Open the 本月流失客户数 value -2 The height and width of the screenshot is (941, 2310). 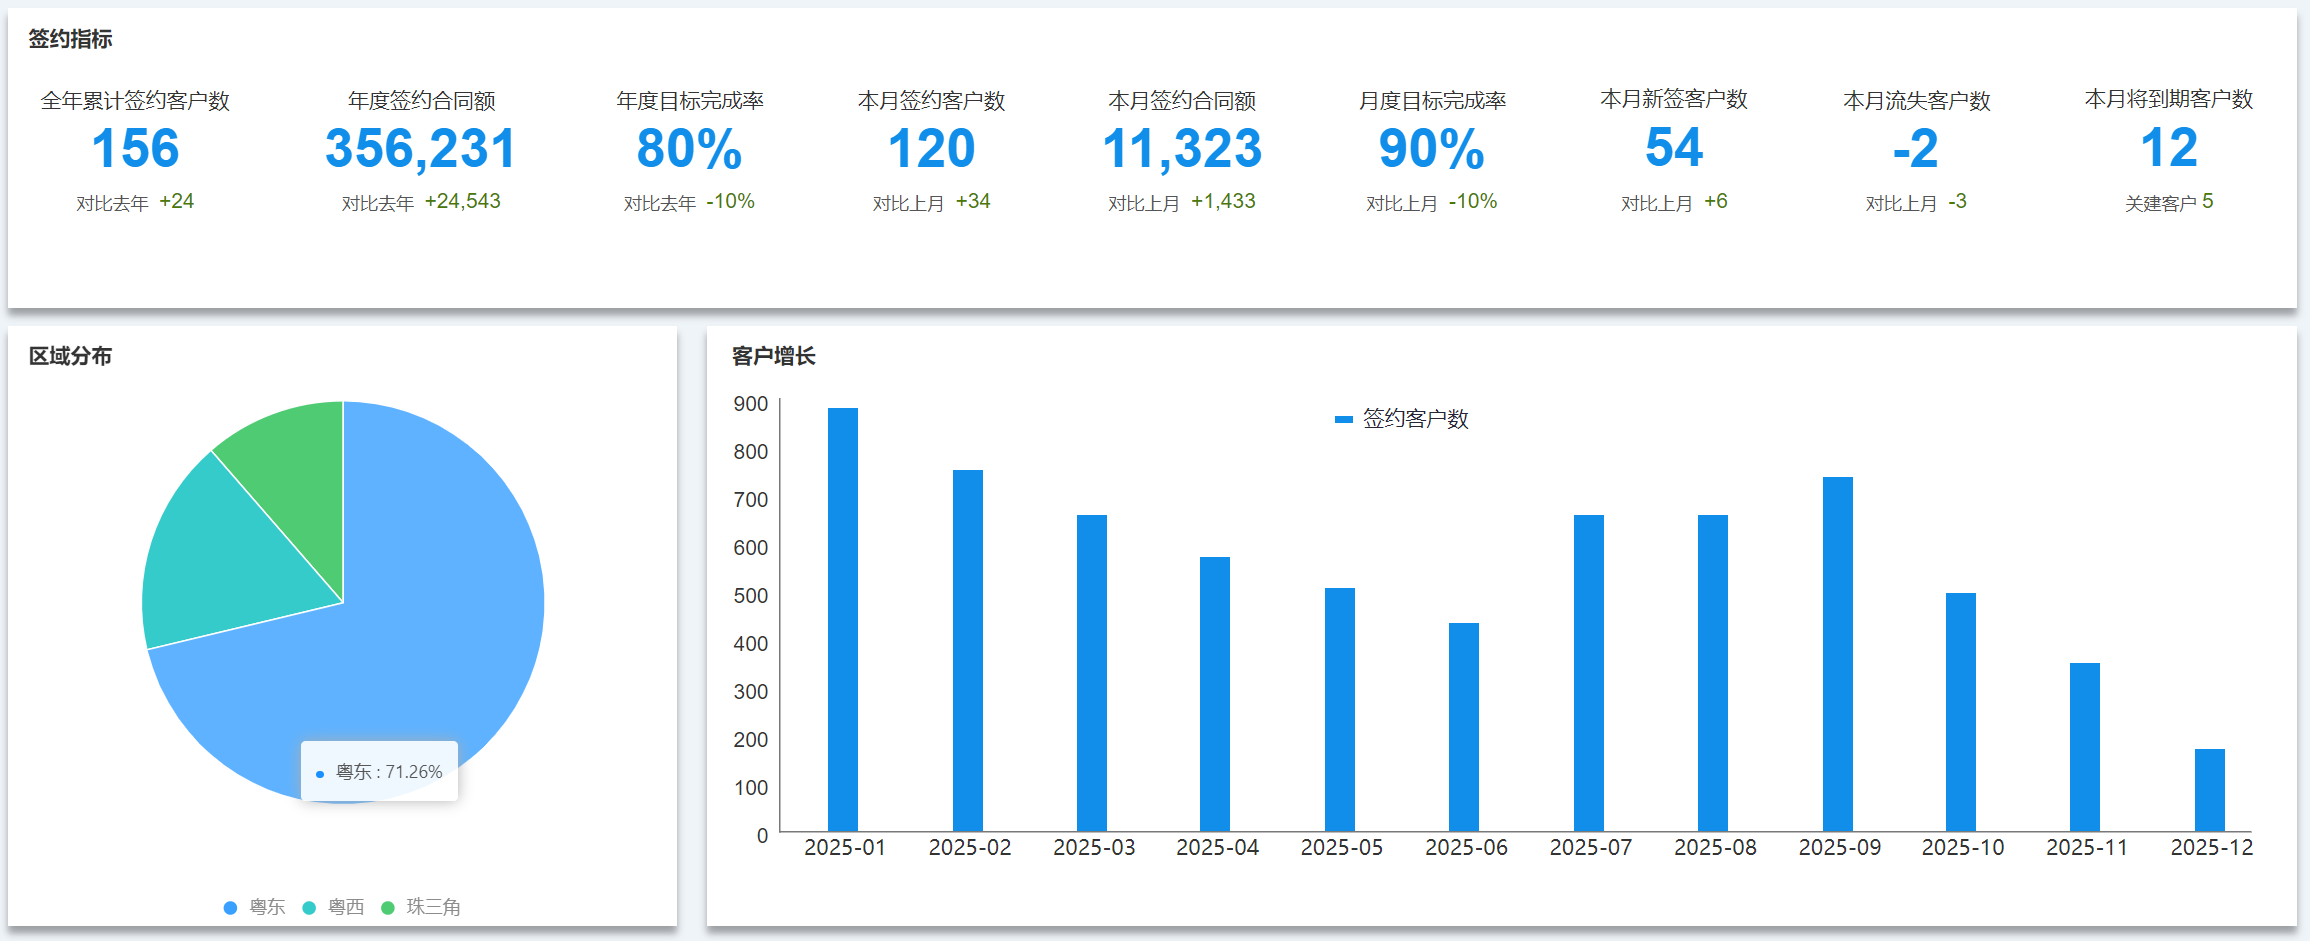(x=1916, y=149)
